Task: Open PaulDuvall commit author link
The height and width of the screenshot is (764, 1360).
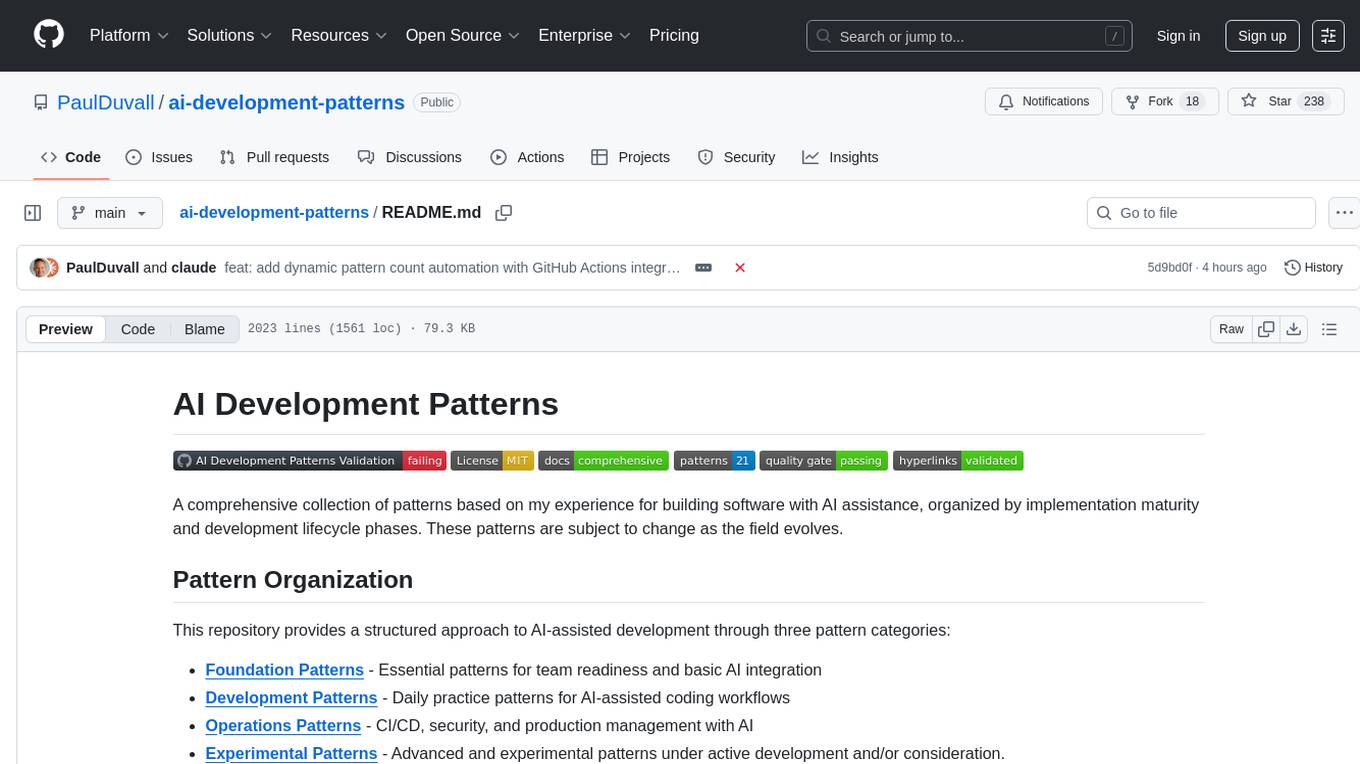Action: (102, 267)
